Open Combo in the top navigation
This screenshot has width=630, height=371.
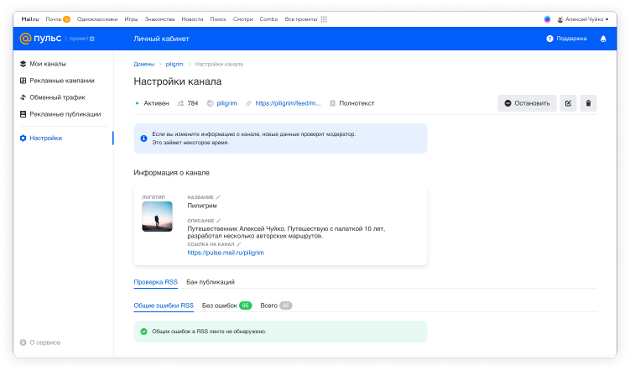pos(269,19)
